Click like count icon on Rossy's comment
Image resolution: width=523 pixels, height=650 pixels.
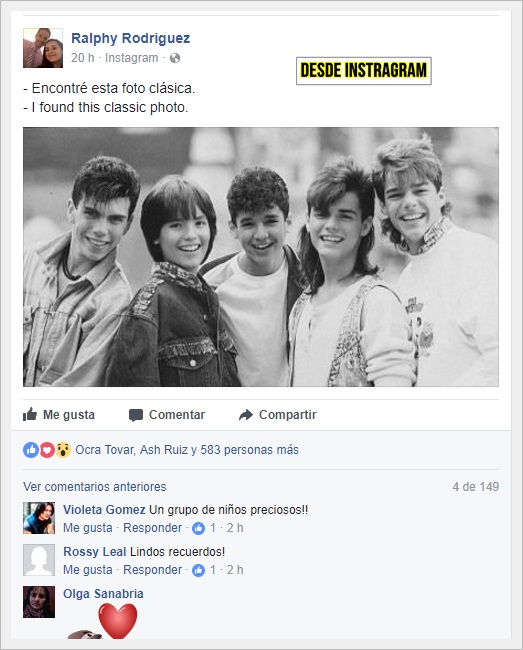click(x=199, y=570)
